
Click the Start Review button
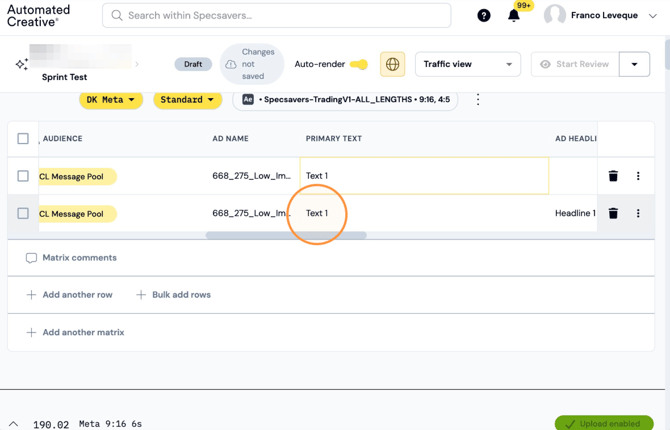(575, 64)
